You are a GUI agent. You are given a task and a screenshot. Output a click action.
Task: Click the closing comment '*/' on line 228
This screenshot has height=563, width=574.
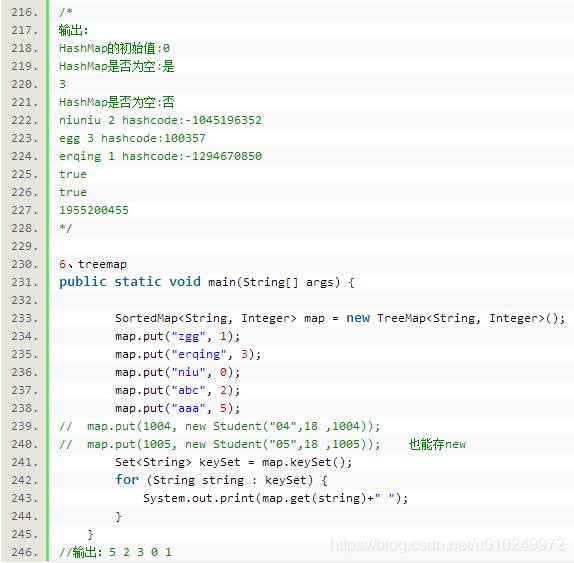[66, 228]
